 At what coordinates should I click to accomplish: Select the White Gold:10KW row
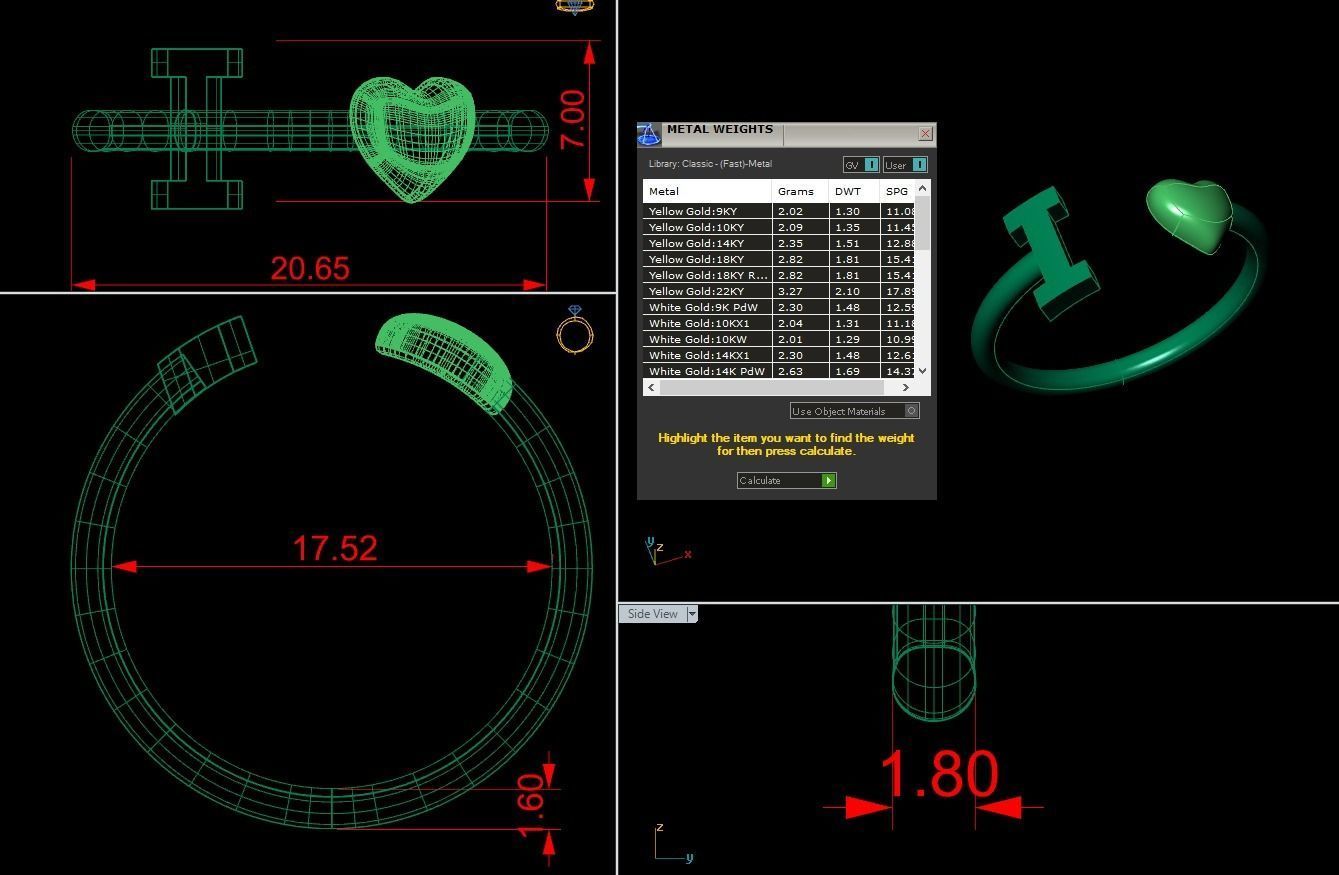[x=778, y=339]
